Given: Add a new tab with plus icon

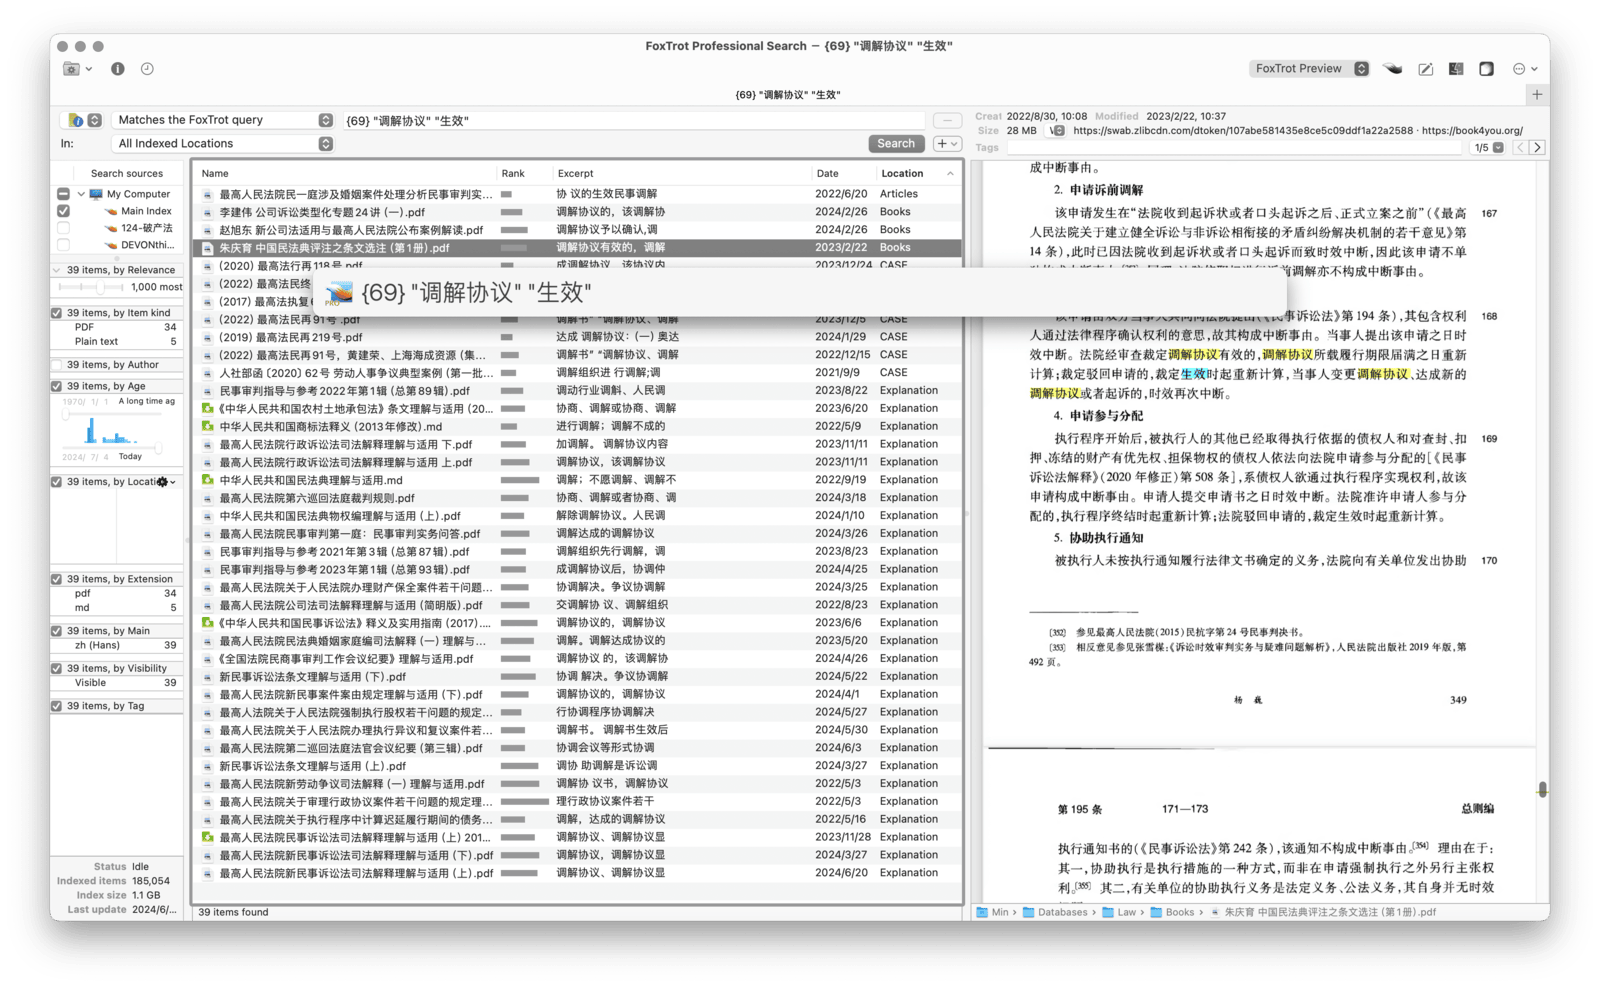Looking at the screenshot, I should coord(1537,94).
